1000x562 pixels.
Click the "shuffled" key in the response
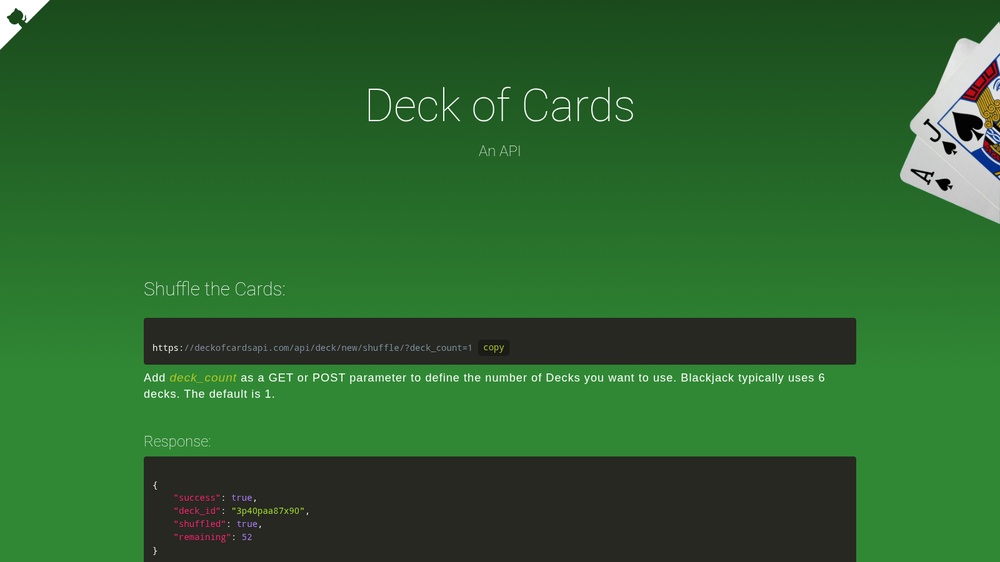(x=199, y=524)
